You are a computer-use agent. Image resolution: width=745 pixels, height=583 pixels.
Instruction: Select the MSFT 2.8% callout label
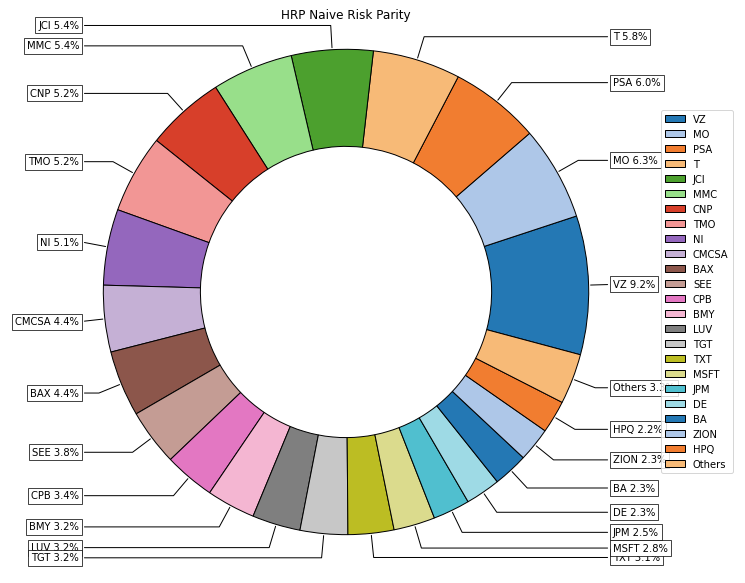640,548
